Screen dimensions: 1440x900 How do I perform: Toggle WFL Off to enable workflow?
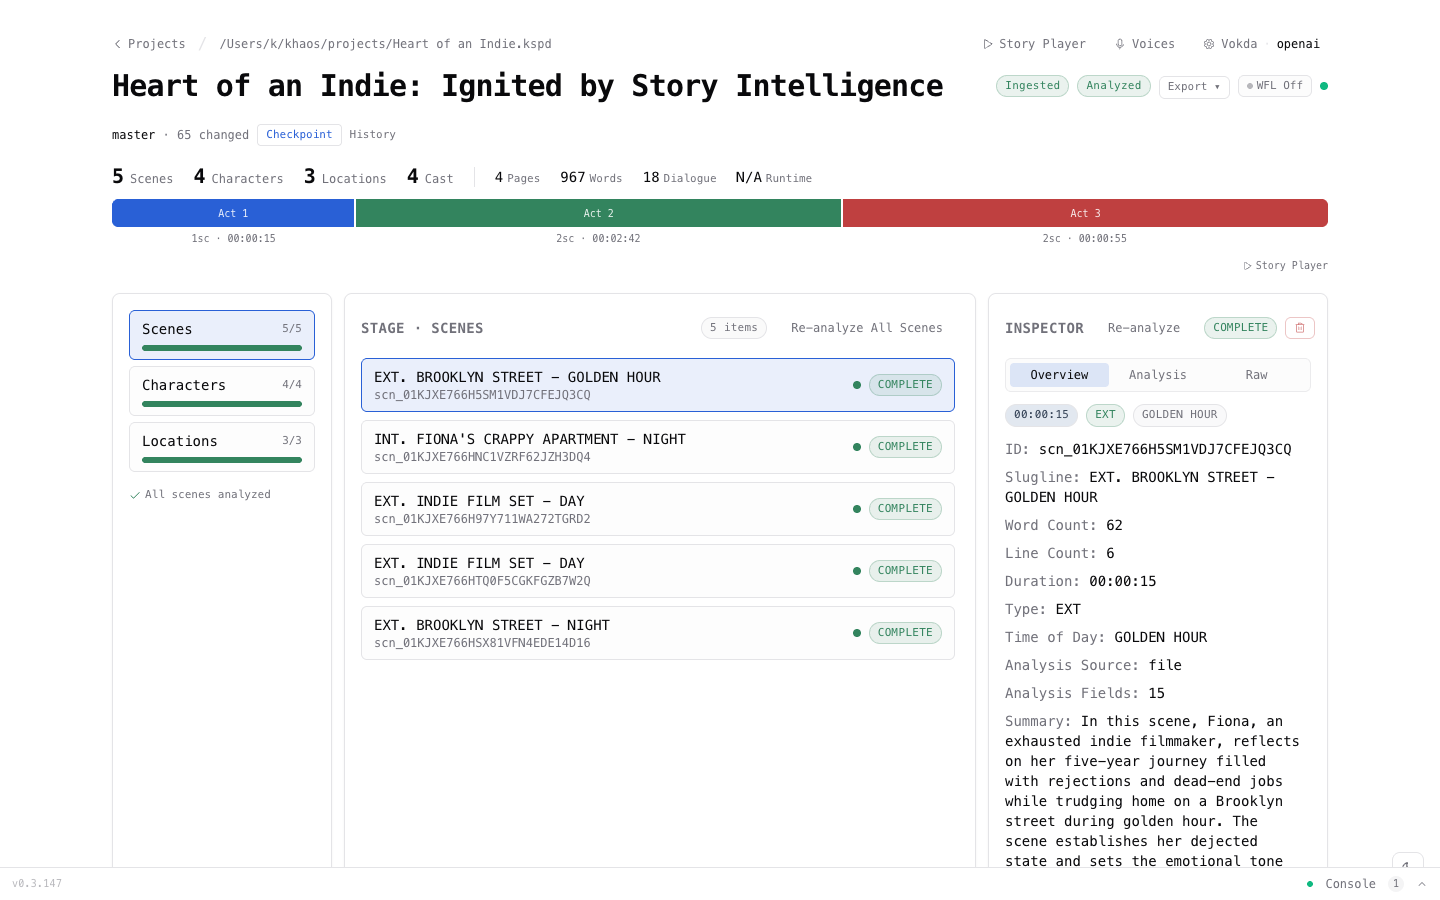click(x=1274, y=85)
